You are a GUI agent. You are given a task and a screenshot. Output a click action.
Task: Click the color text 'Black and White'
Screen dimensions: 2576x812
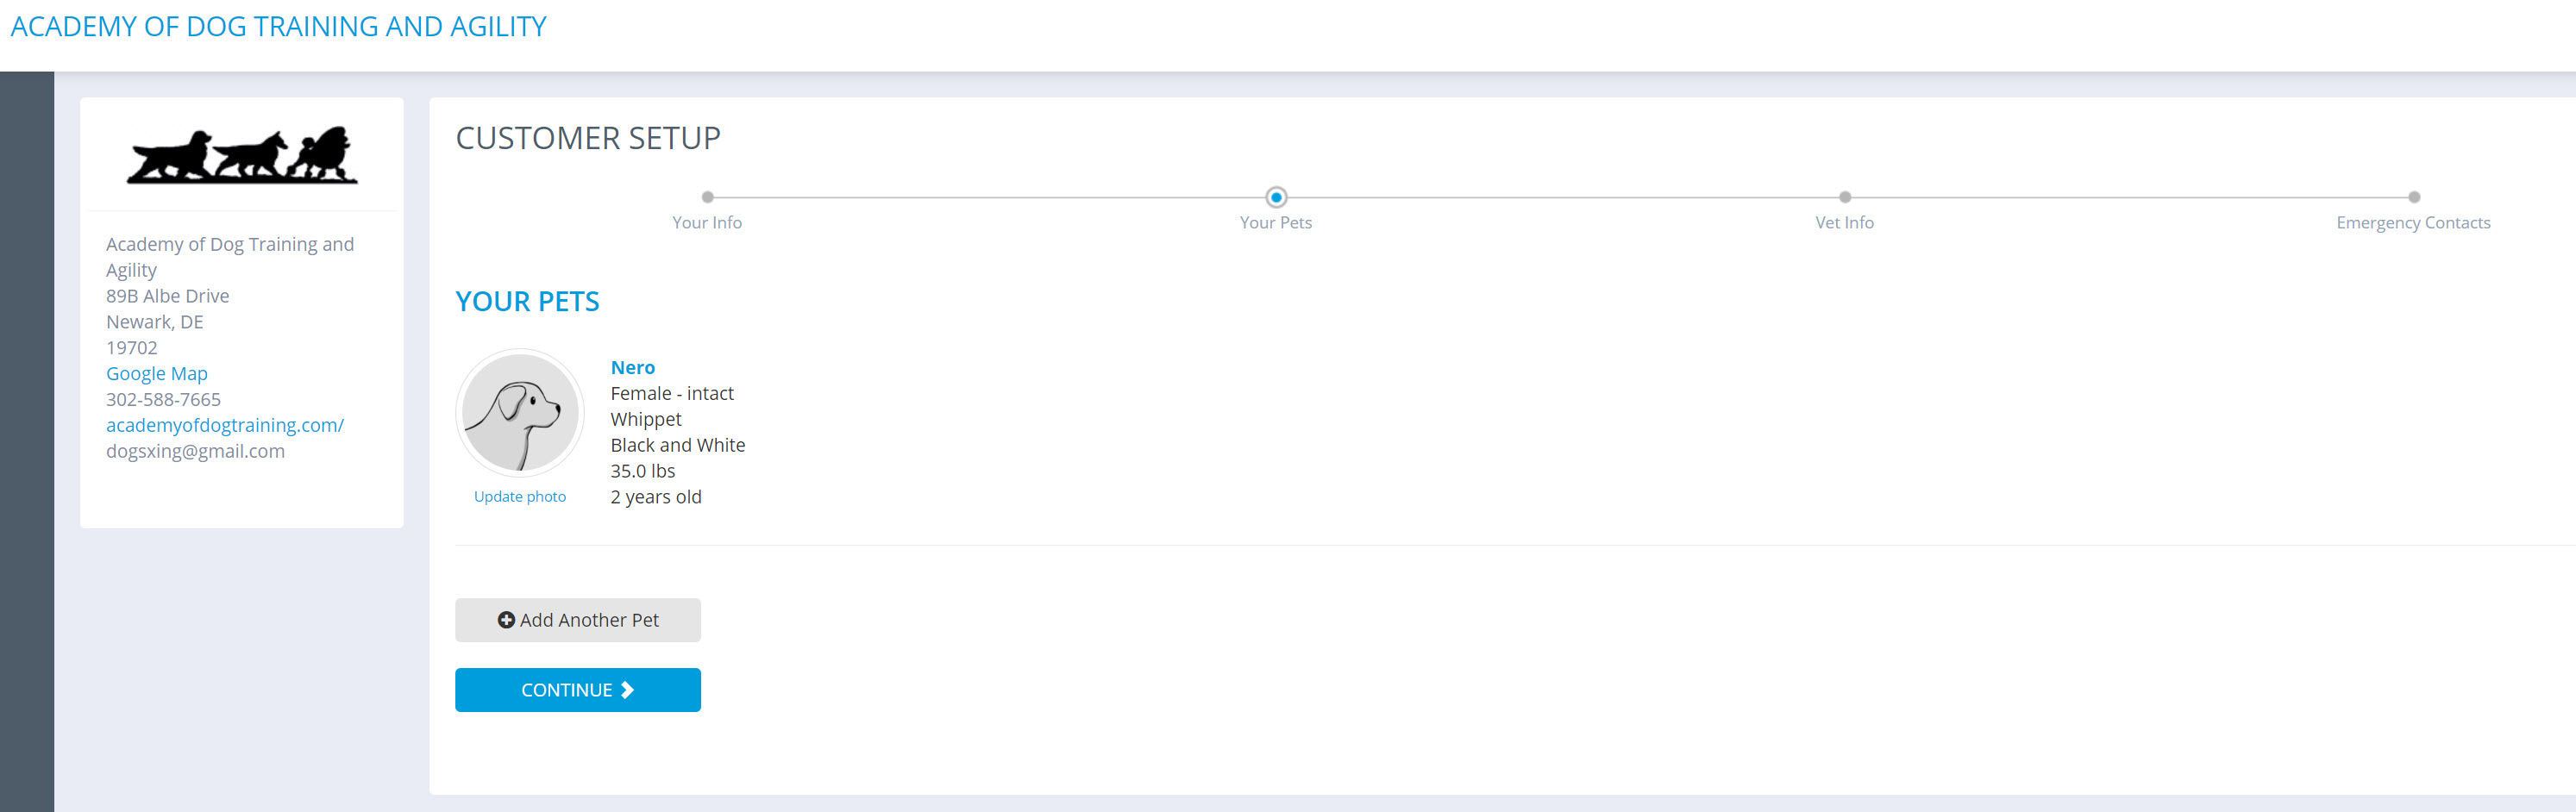tap(678, 445)
